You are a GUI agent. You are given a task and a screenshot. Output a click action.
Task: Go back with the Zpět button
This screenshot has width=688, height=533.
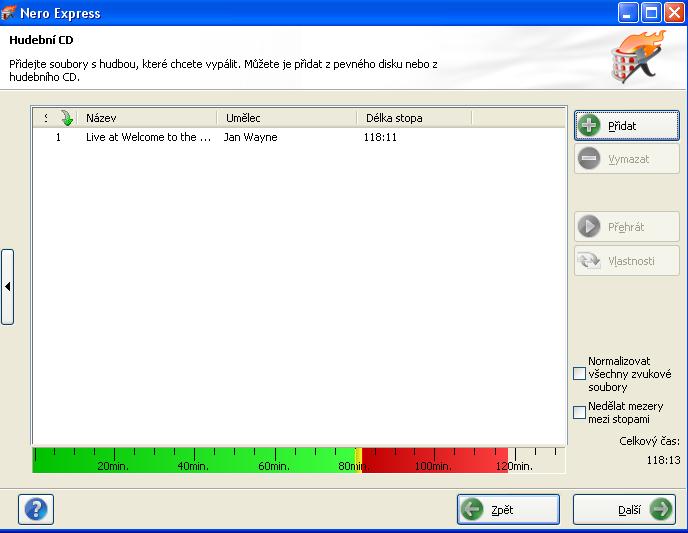tap(509, 509)
